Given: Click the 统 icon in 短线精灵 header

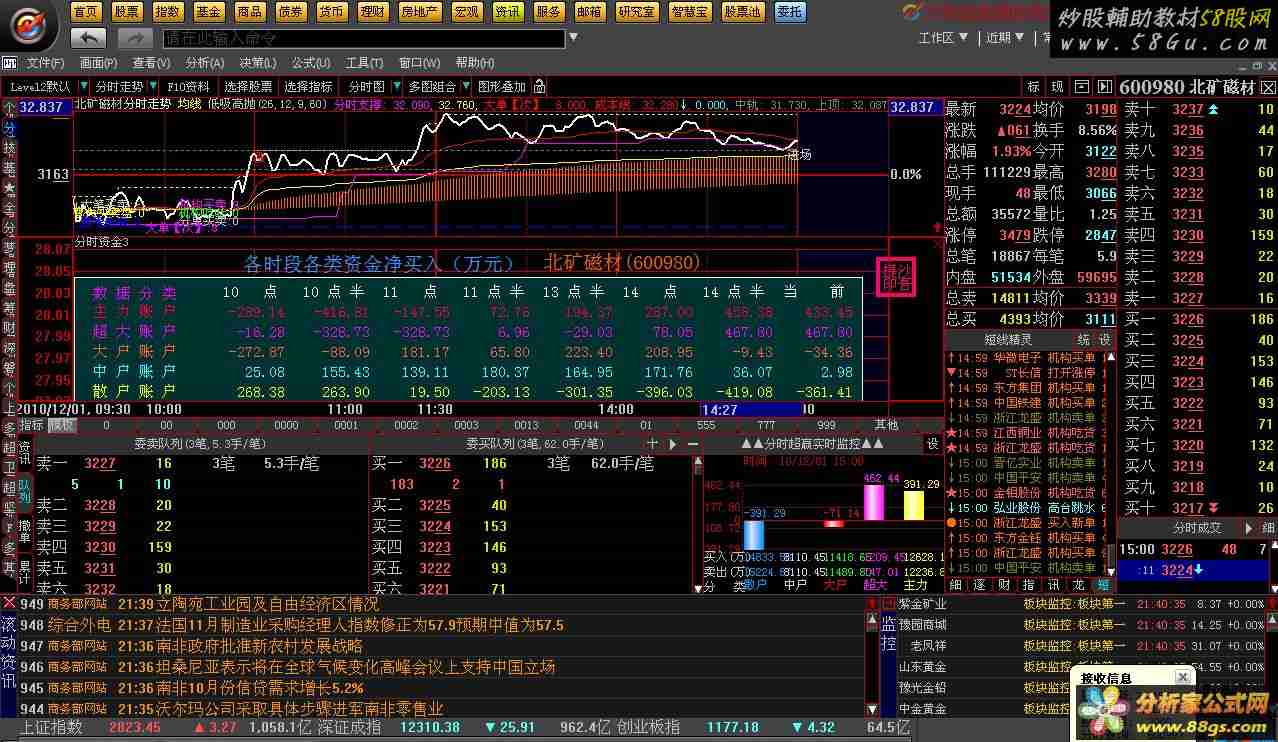Looking at the screenshot, I should (1084, 340).
